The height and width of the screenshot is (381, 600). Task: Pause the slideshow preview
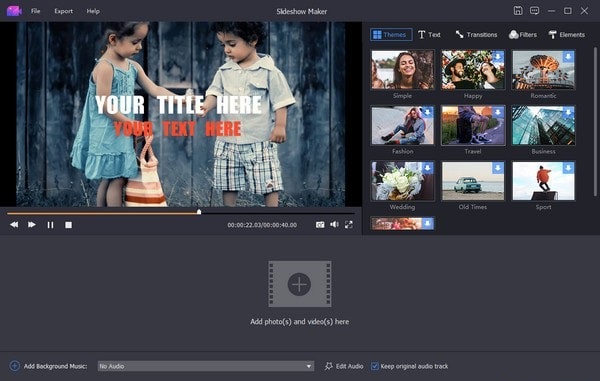pyautogui.click(x=50, y=225)
